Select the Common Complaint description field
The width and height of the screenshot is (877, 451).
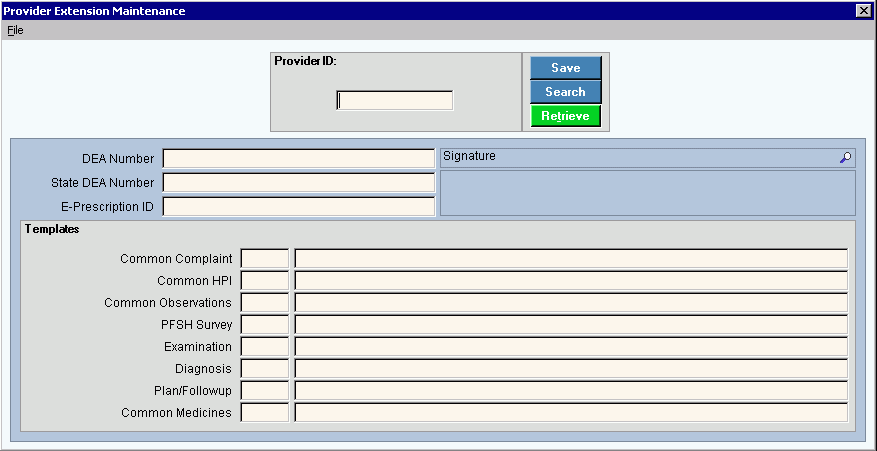(571, 259)
